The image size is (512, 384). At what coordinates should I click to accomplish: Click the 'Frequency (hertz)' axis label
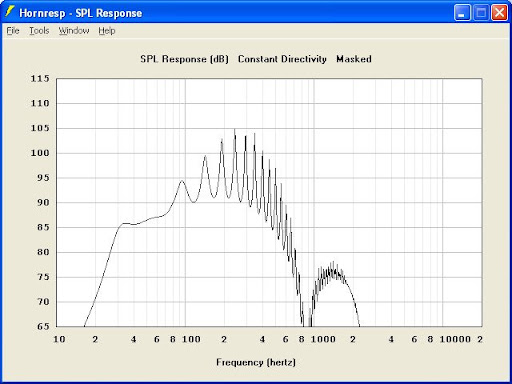point(256,362)
